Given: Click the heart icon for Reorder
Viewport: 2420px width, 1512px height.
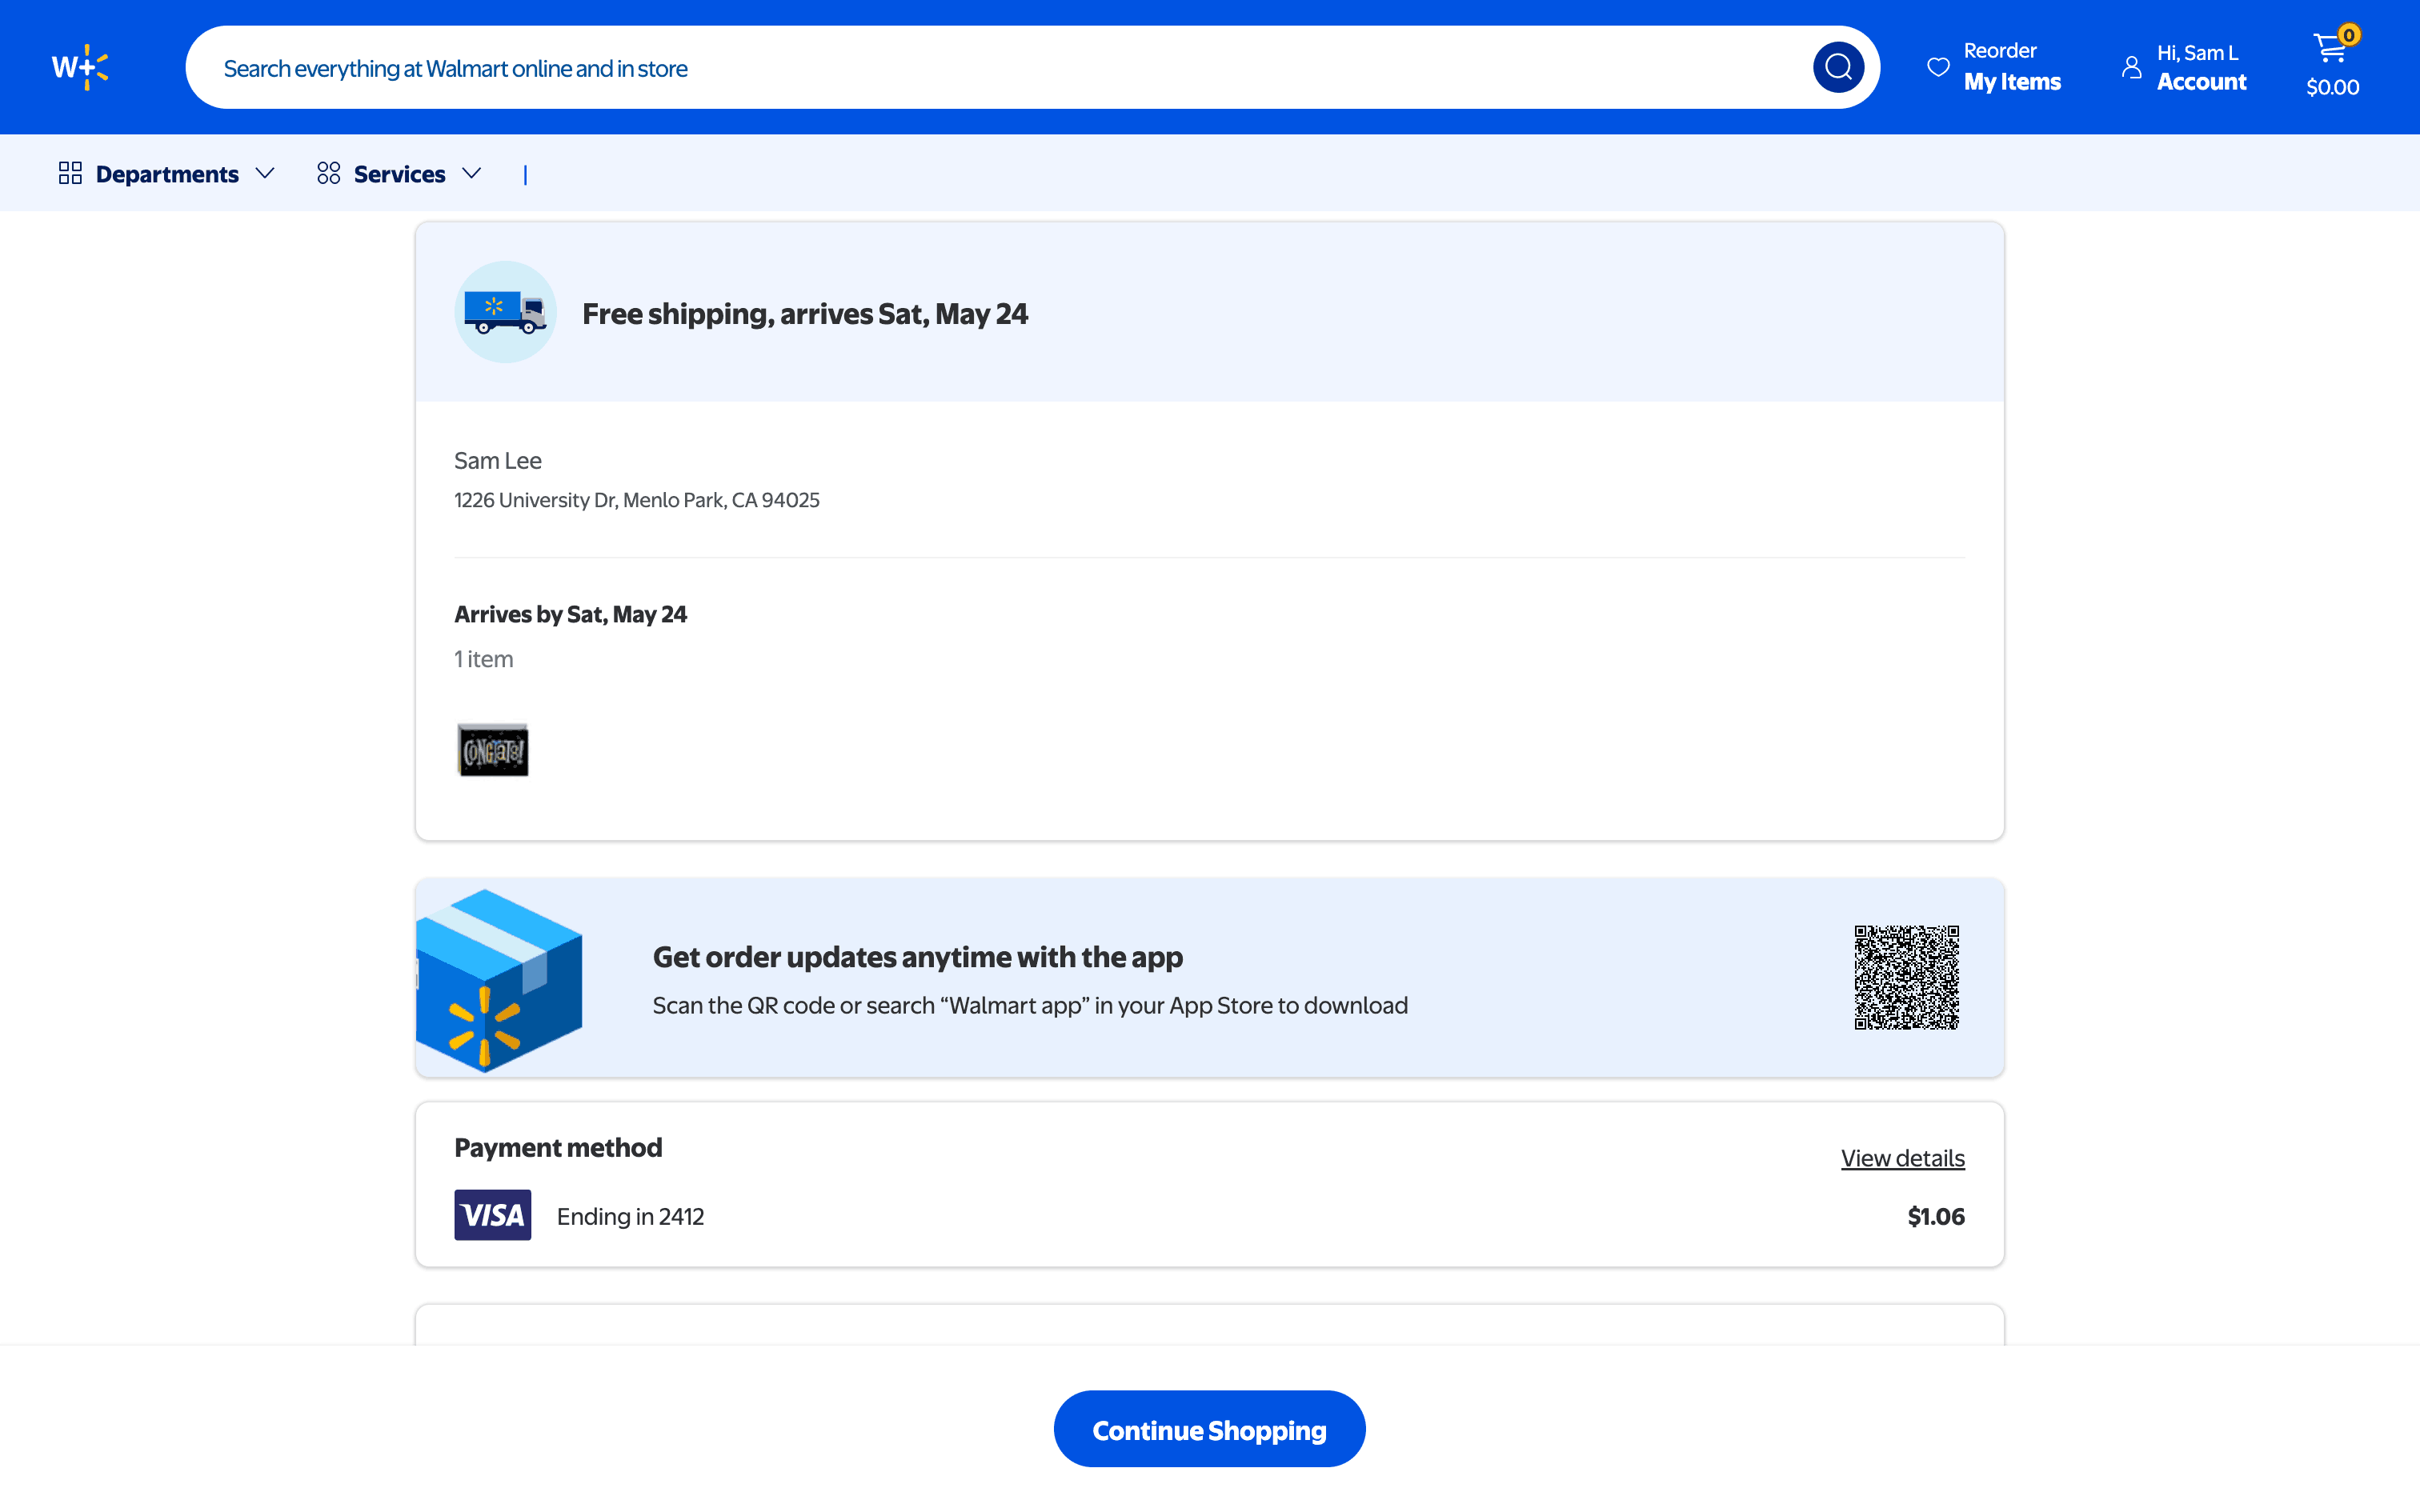Looking at the screenshot, I should (x=1938, y=67).
